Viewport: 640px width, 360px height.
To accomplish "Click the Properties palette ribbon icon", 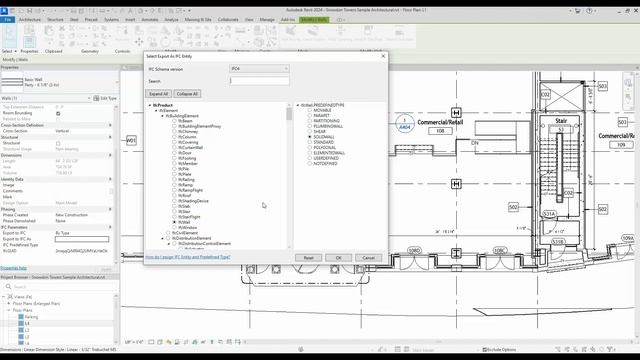I will pyautogui.click(x=29, y=42).
